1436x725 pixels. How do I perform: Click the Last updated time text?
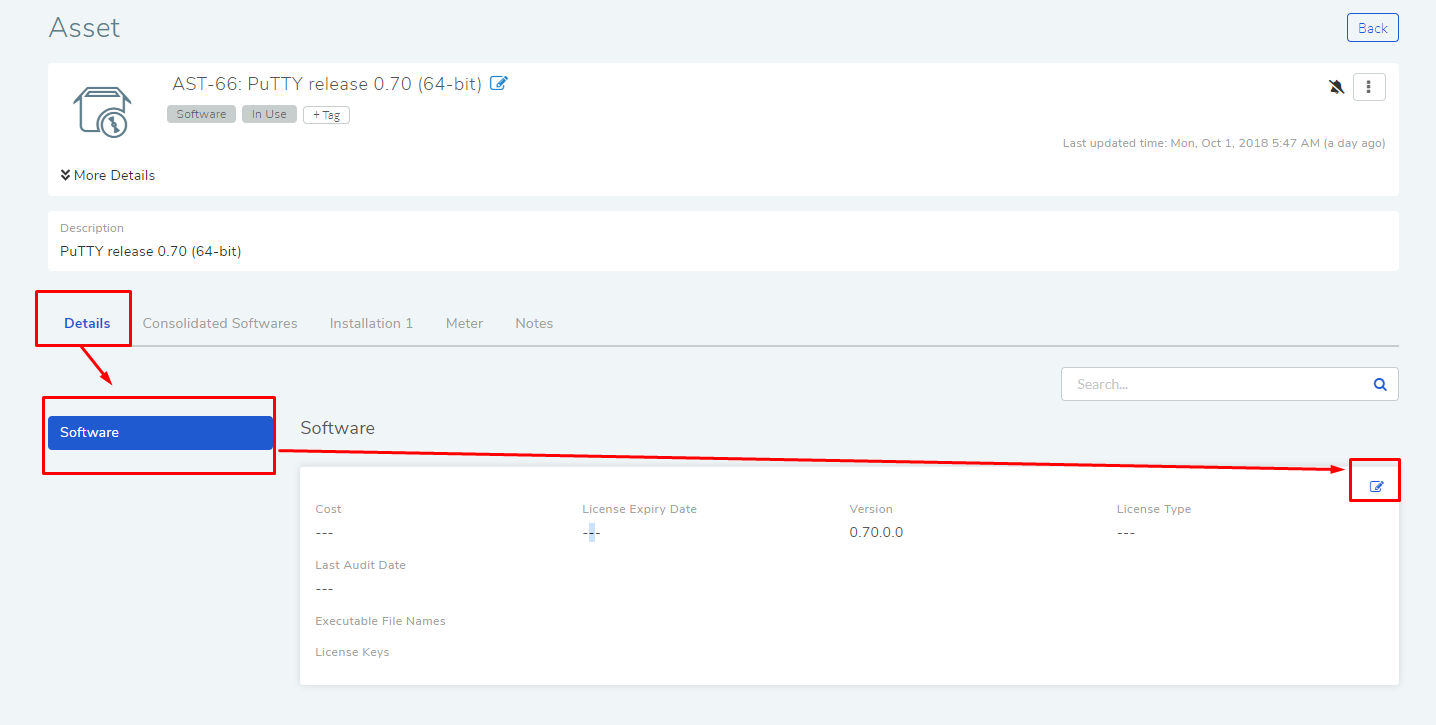coord(1224,143)
